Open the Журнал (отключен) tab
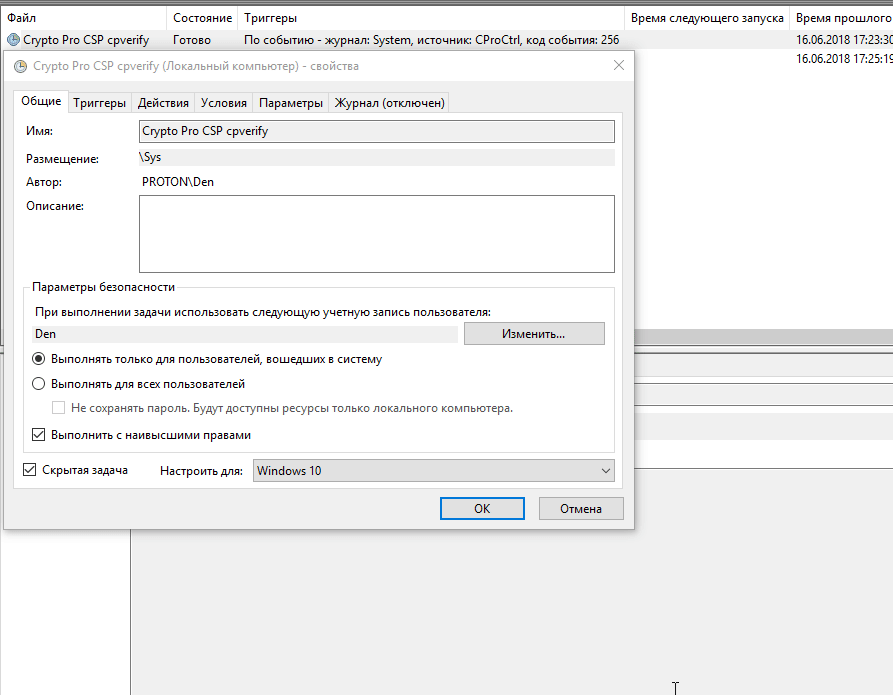This screenshot has height=695, width=893. coord(389,103)
